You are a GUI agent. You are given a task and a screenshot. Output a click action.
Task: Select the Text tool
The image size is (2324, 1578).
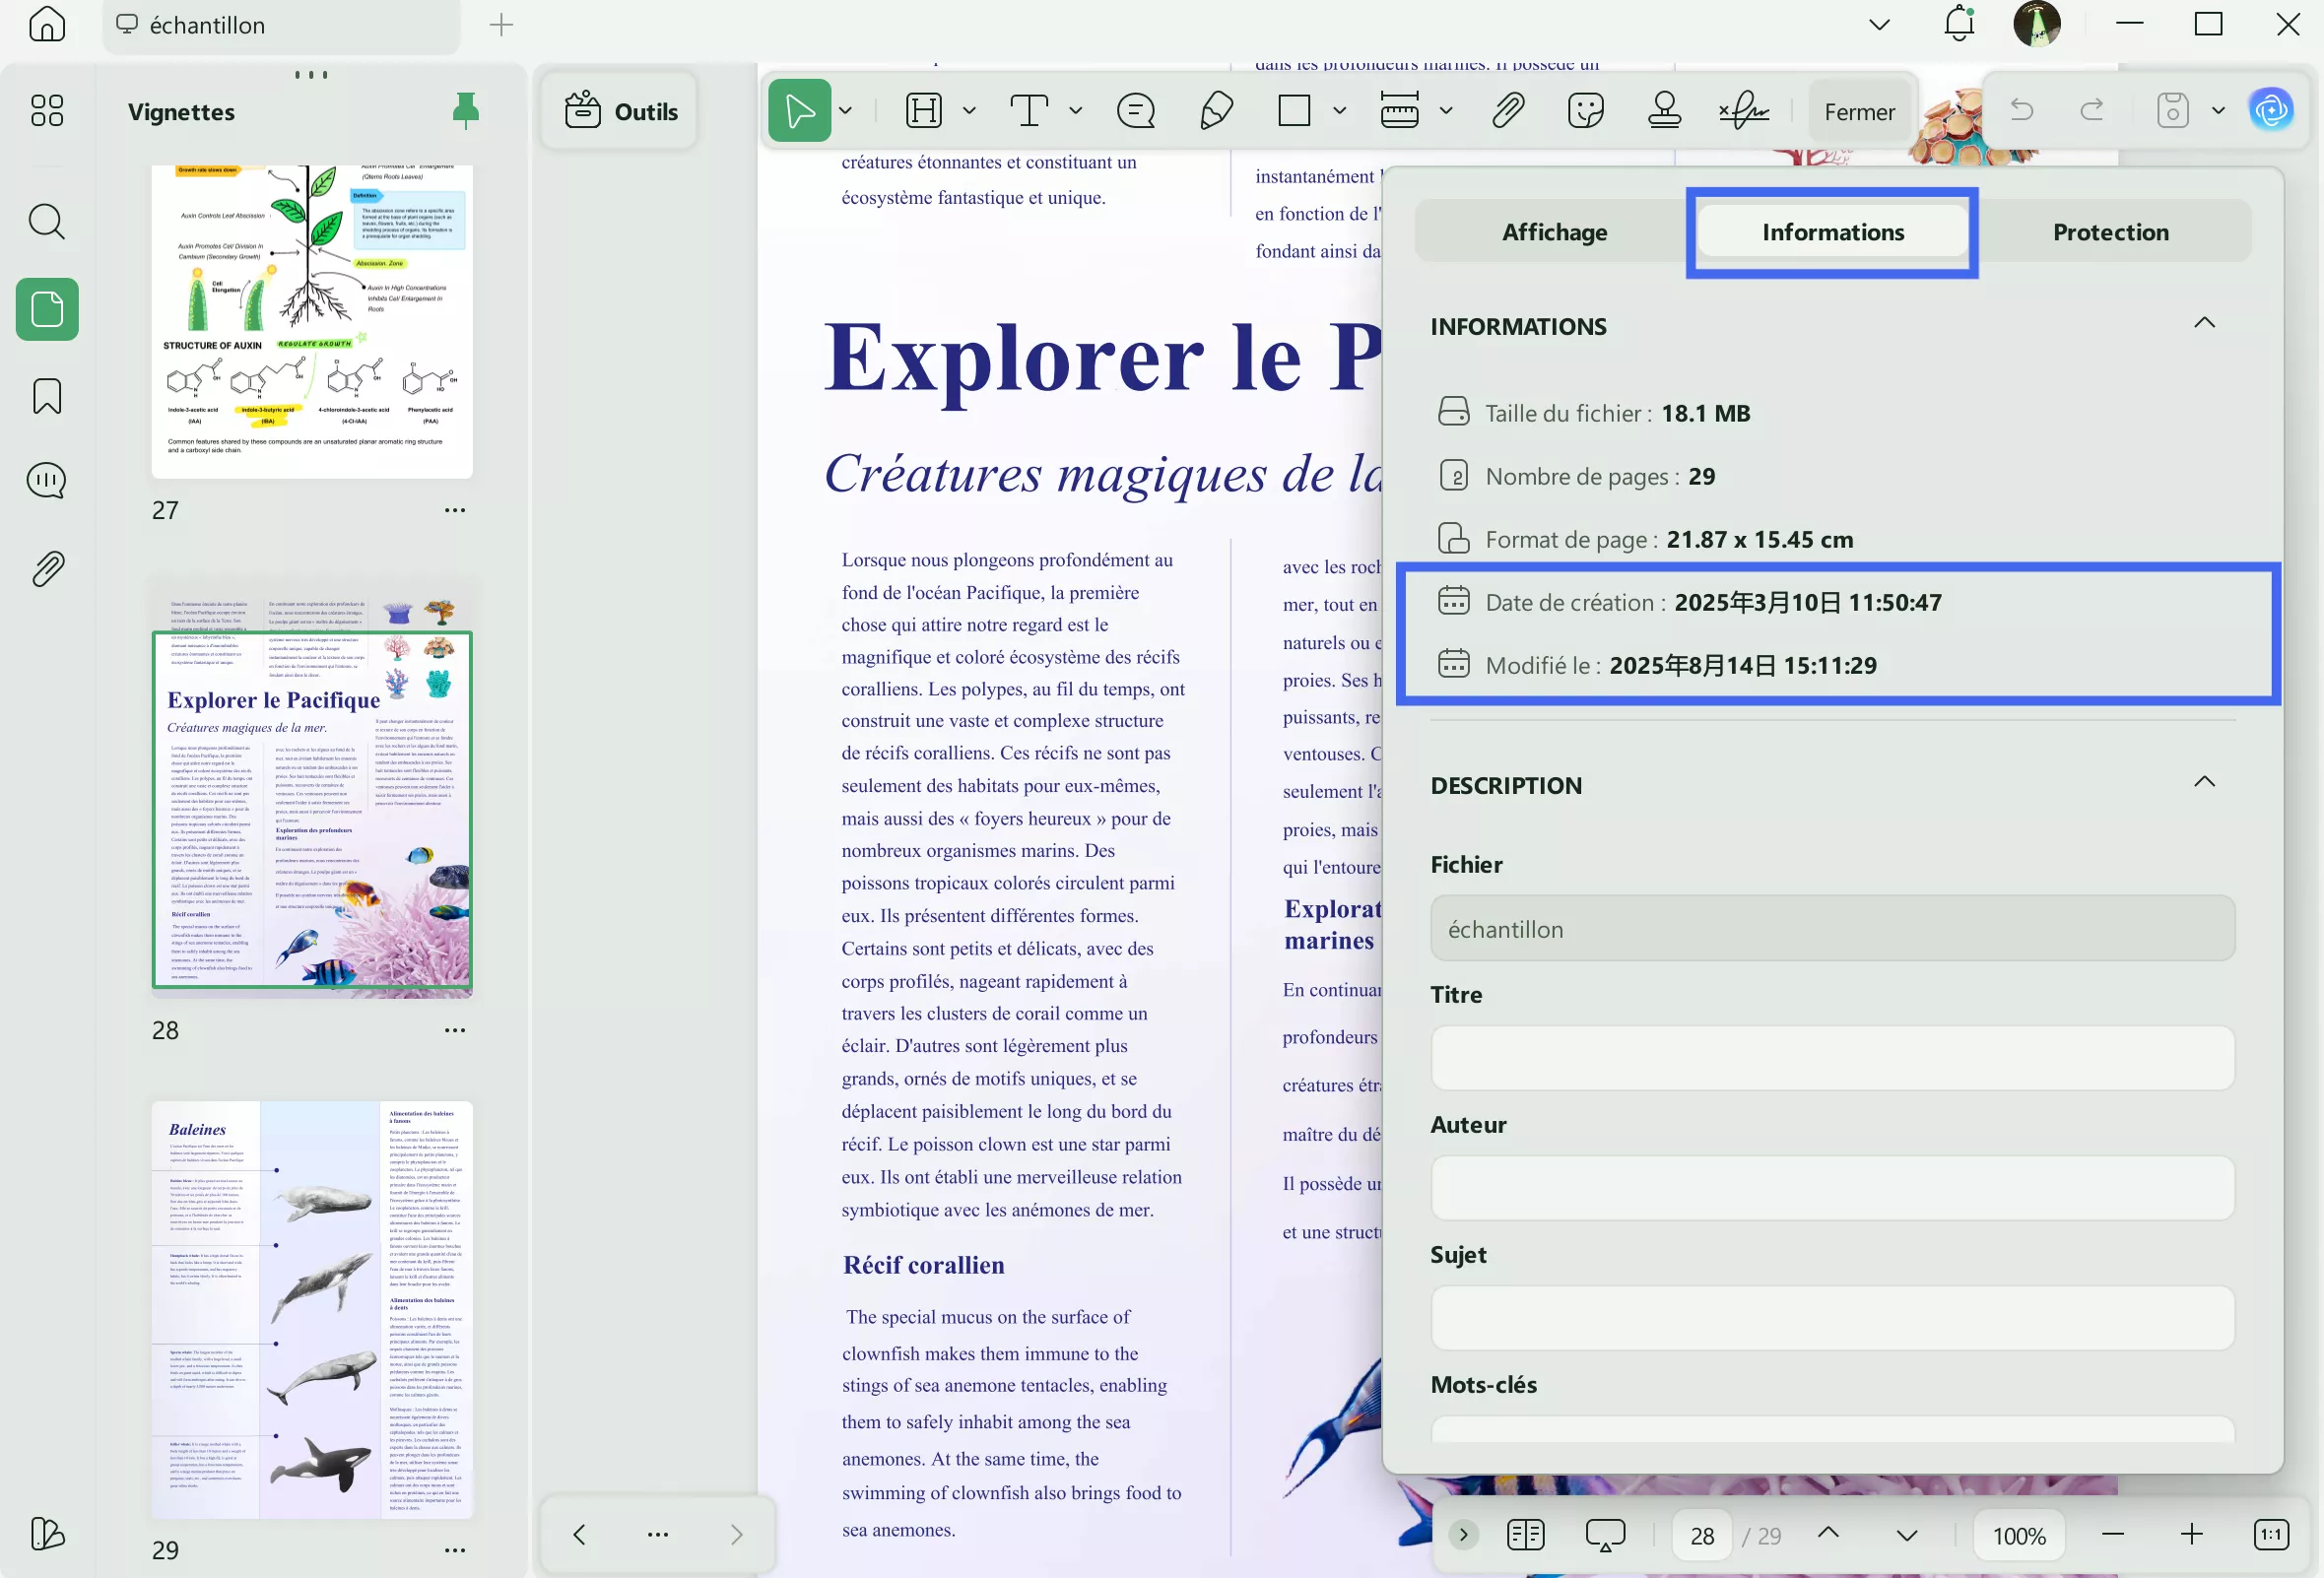pyautogui.click(x=1030, y=110)
